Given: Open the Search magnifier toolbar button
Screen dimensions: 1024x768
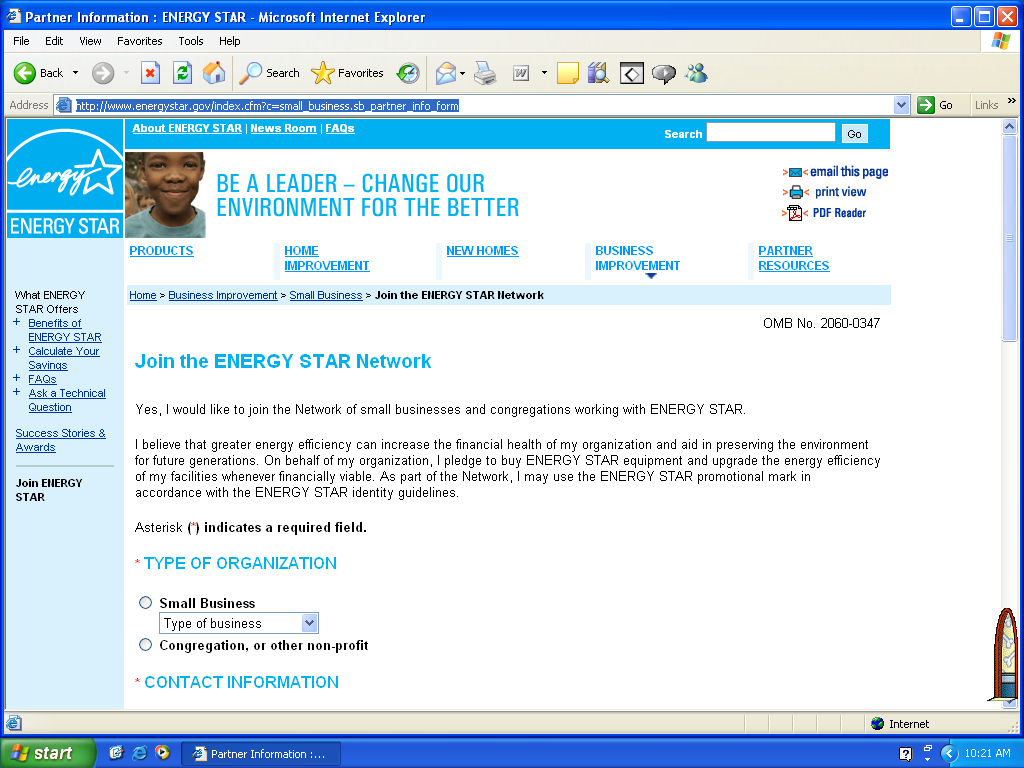Looking at the screenshot, I should click(x=269, y=73).
